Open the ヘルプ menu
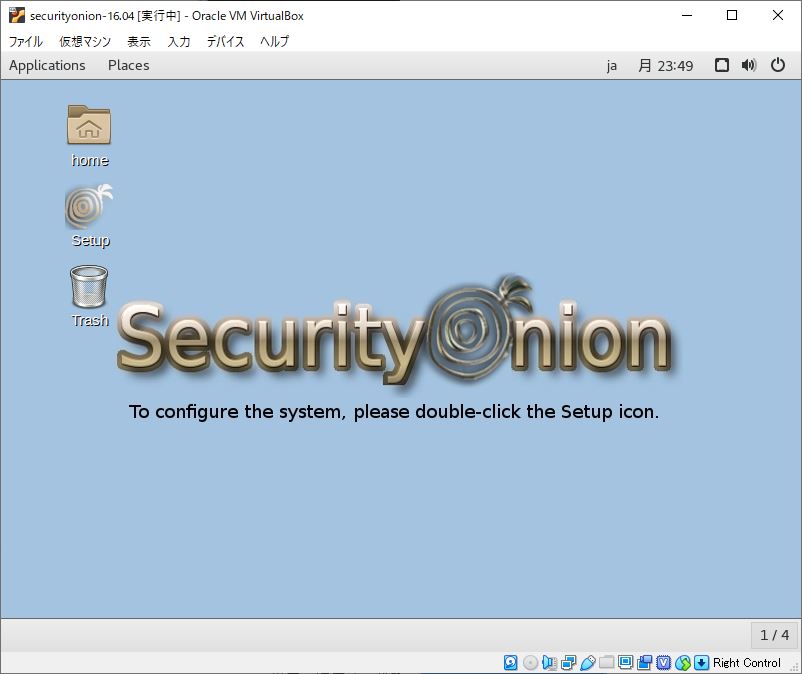 (275, 41)
